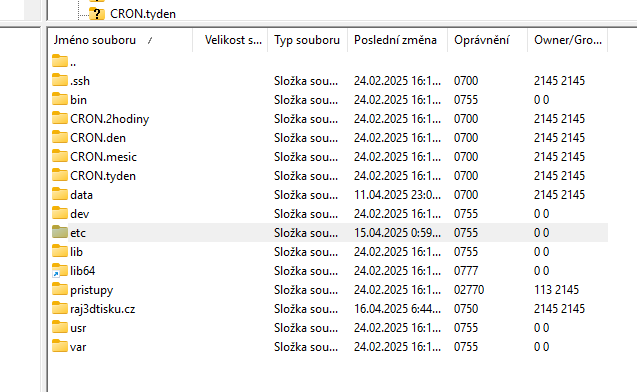Click the Oprávnění column header
Image resolution: width=637 pixels, height=392 pixels.
[x=487, y=40]
